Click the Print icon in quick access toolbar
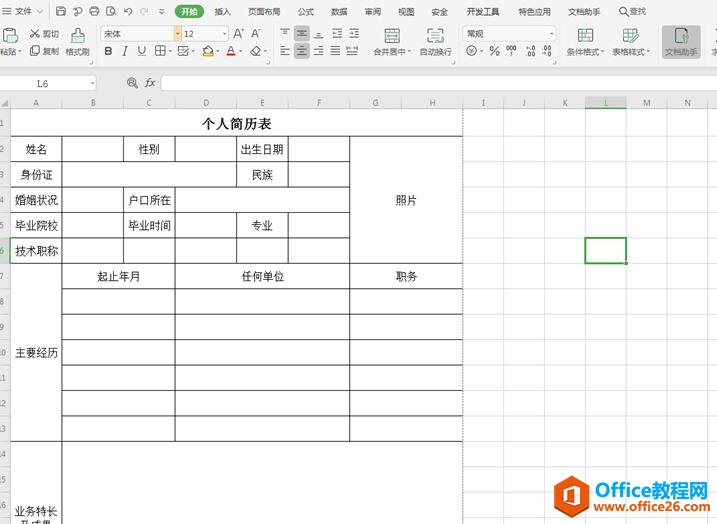The height and width of the screenshot is (524, 717). (x=94, y=11)
